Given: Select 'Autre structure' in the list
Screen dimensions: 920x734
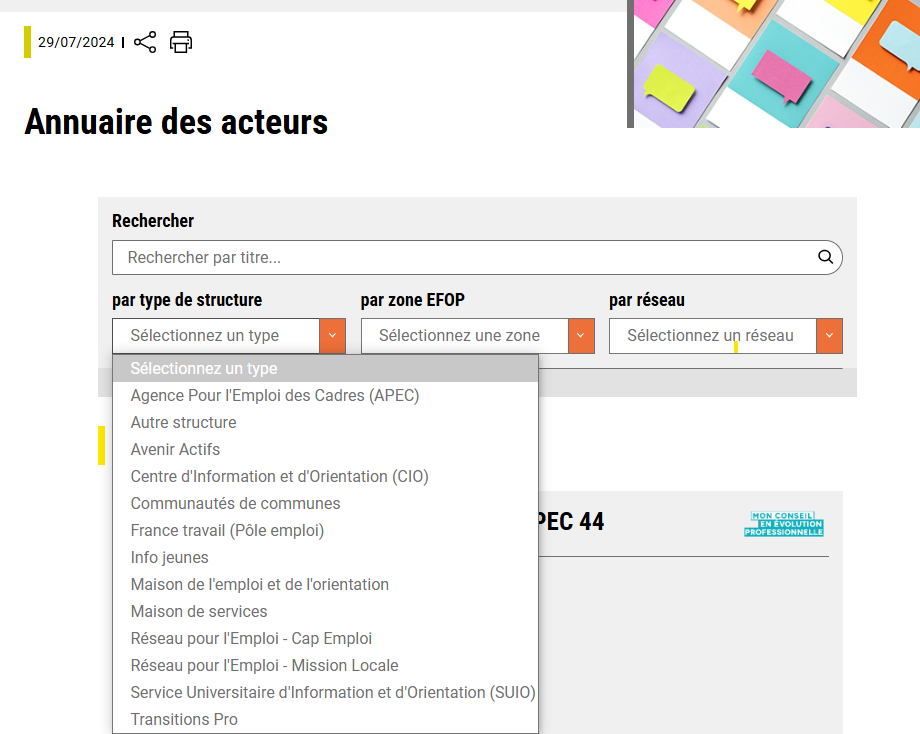Looking at the screenshot, I should click(325, 422).
